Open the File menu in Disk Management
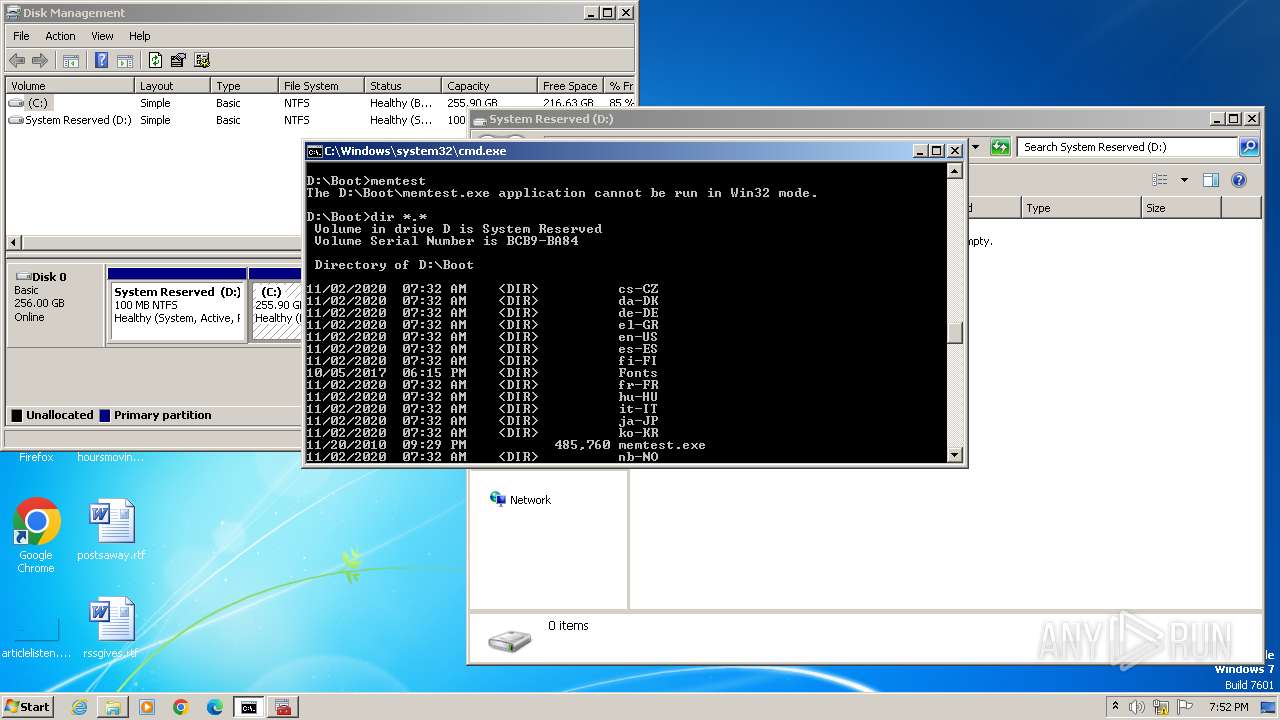 pos(21,36)
